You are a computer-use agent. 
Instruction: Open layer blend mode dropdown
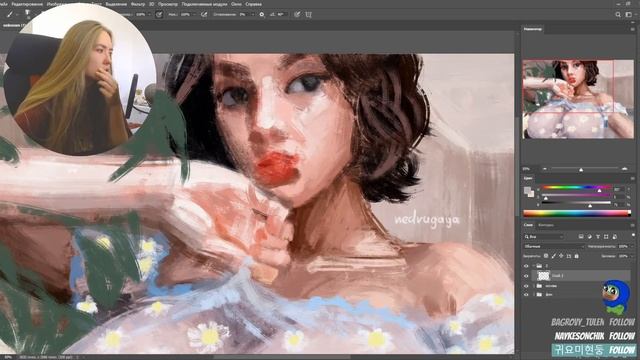pyautogui.click(x=554, y=247)
